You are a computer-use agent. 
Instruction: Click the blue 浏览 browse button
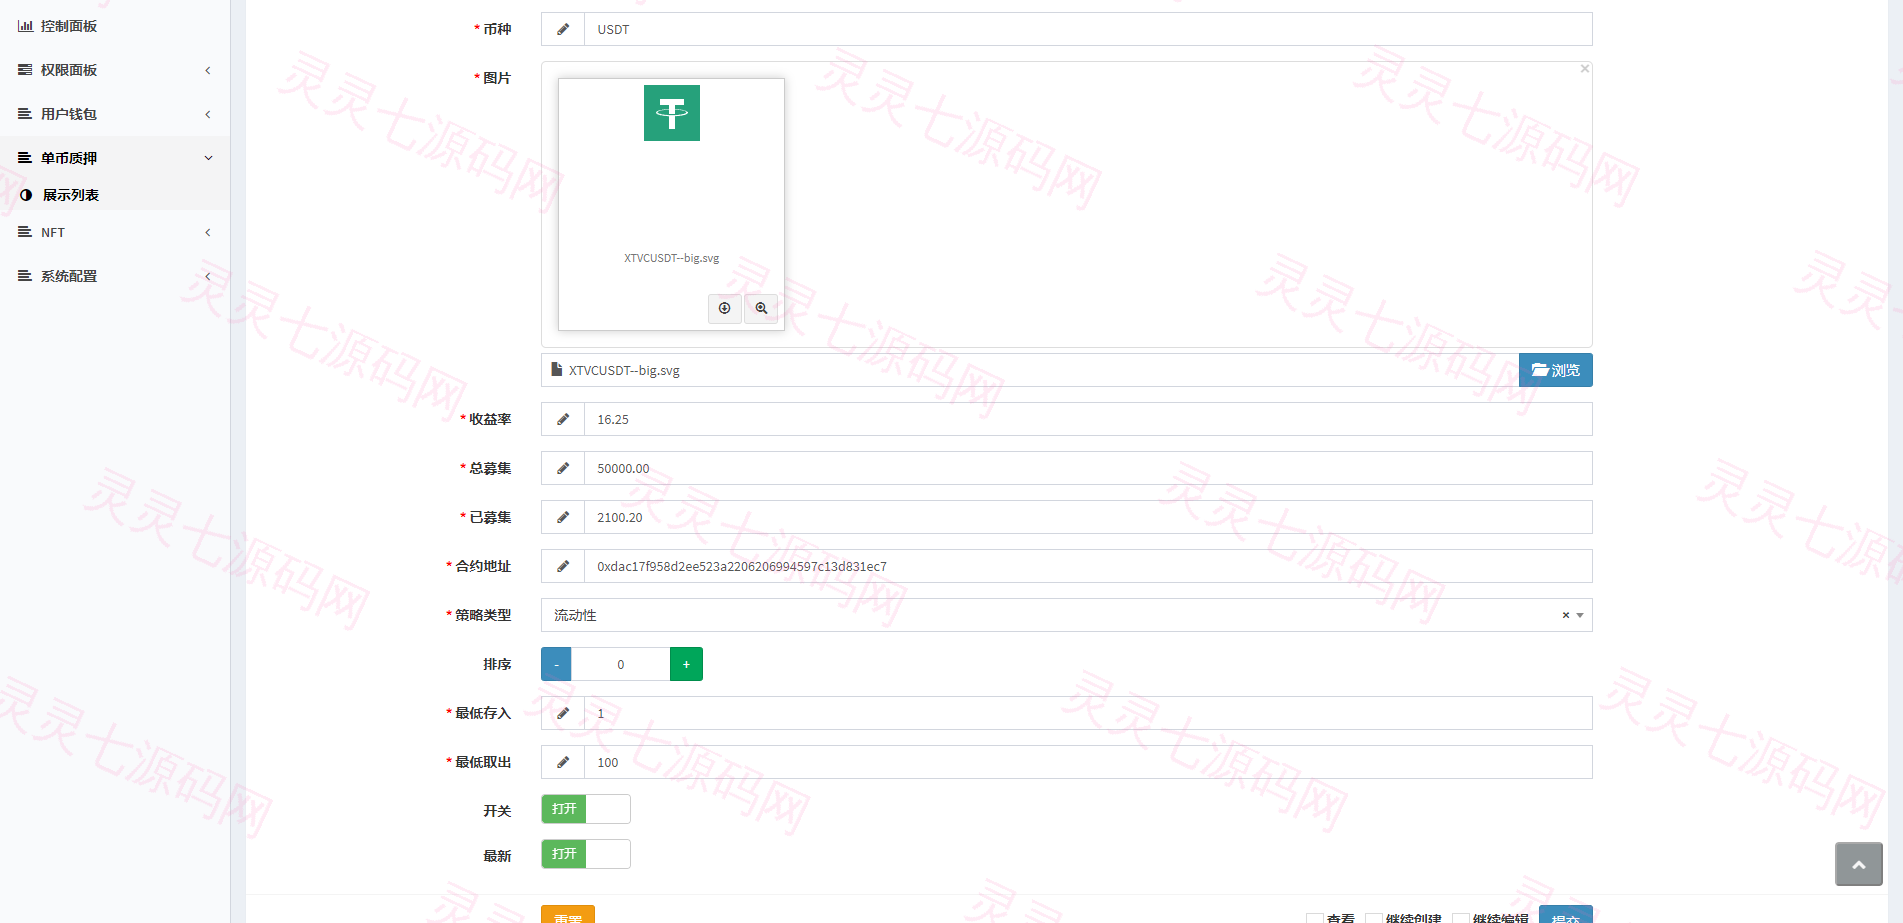tap(1556, 370)
